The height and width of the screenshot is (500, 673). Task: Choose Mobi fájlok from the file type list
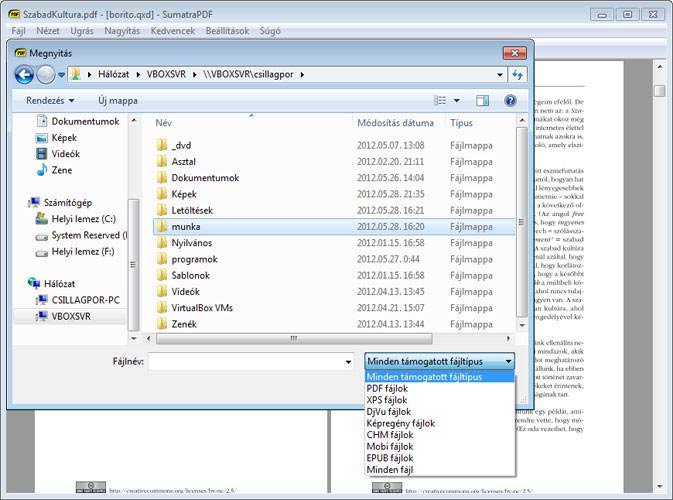pos(440,446)
